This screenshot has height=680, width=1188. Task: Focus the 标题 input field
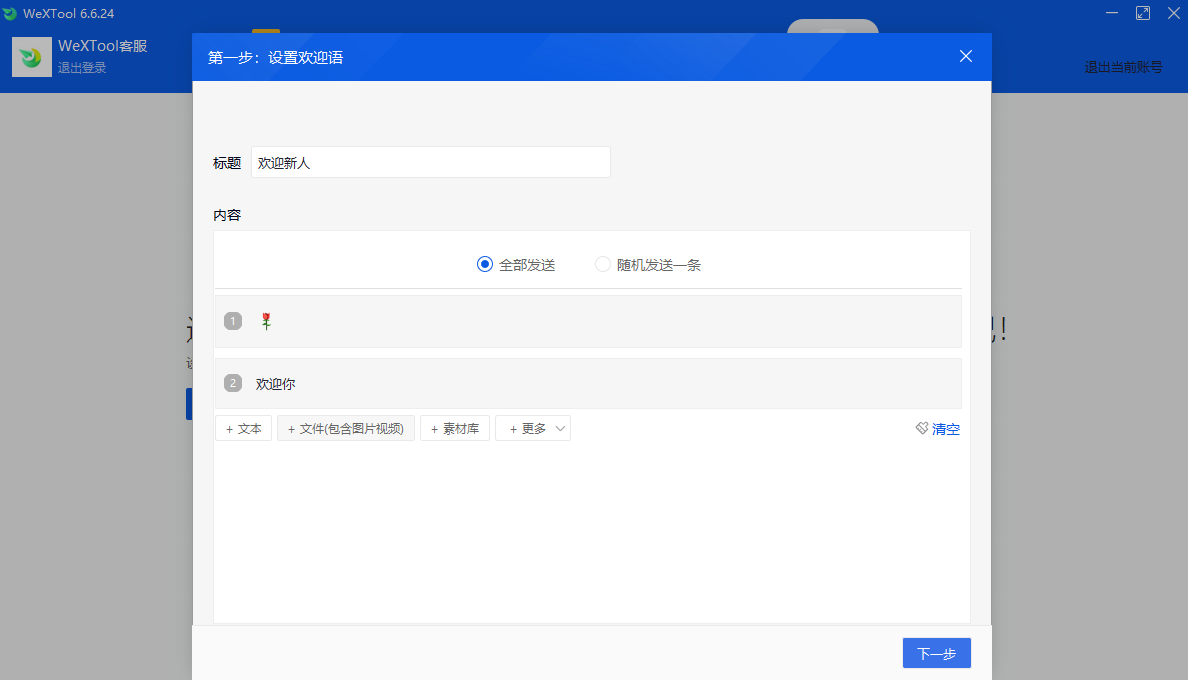tap(430, 162)
